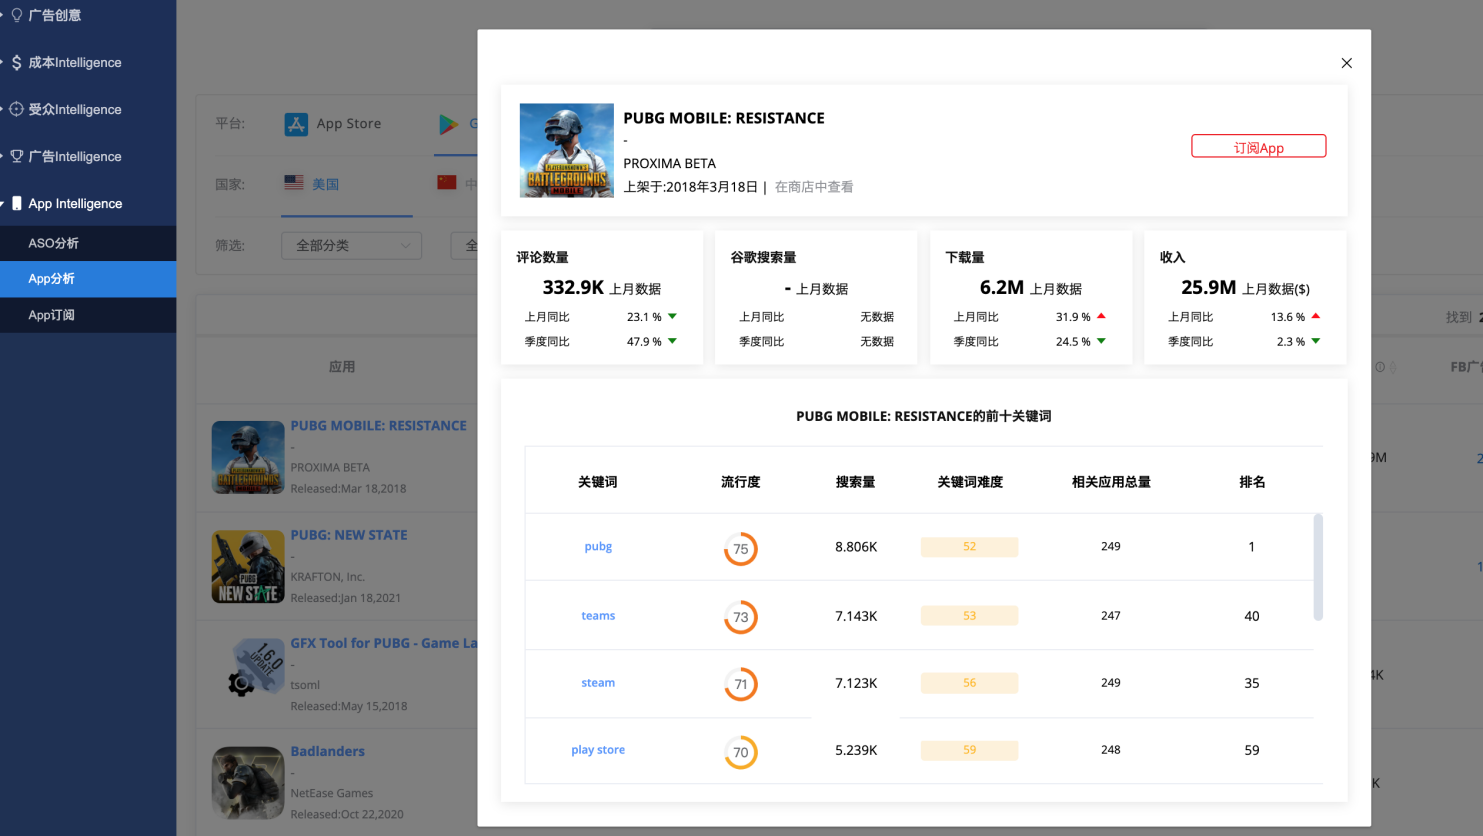The image size is (1483, 836).
Task: Click the green down arrow beside 2.3 %
Action: point(1315,341)
